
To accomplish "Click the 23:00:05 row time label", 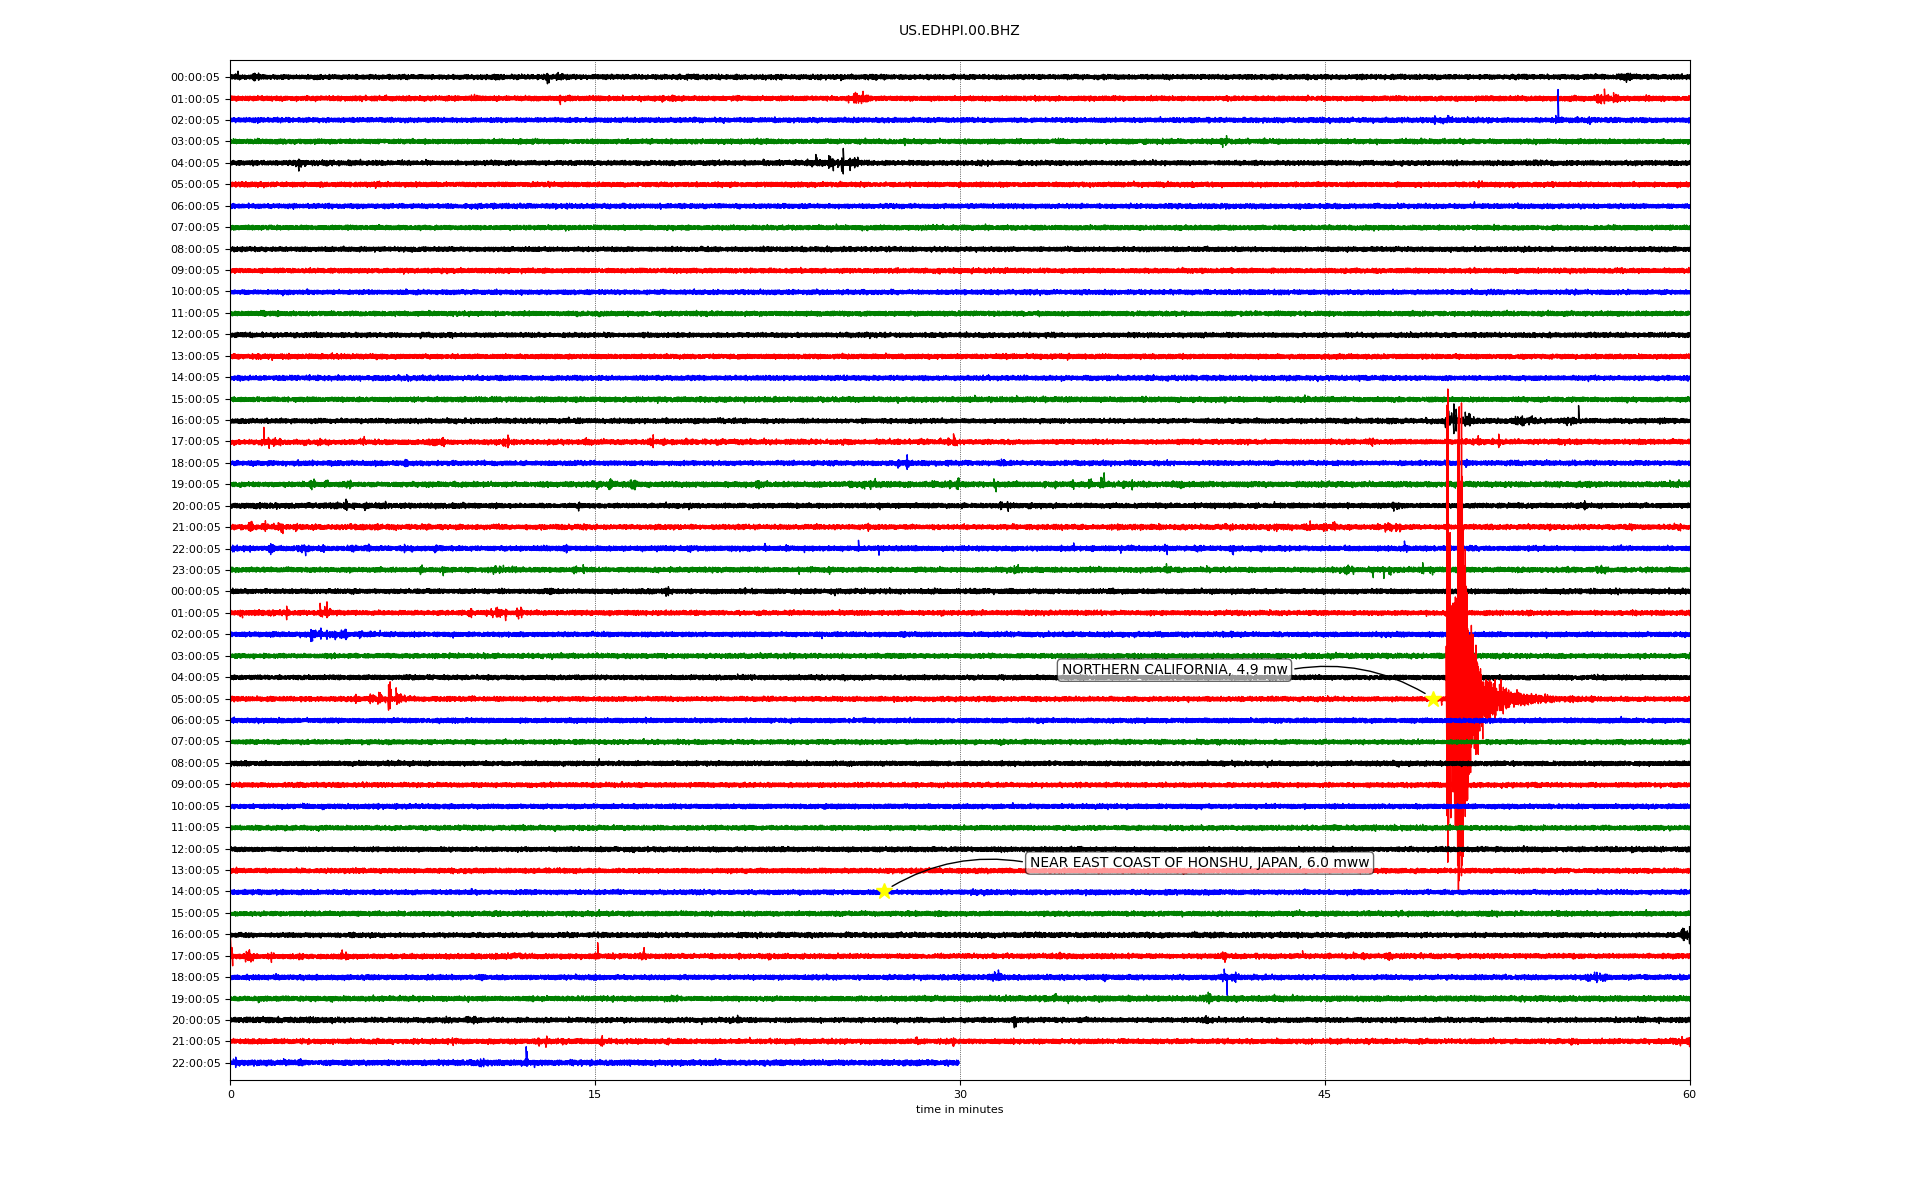I will click(x=195, y=571).
